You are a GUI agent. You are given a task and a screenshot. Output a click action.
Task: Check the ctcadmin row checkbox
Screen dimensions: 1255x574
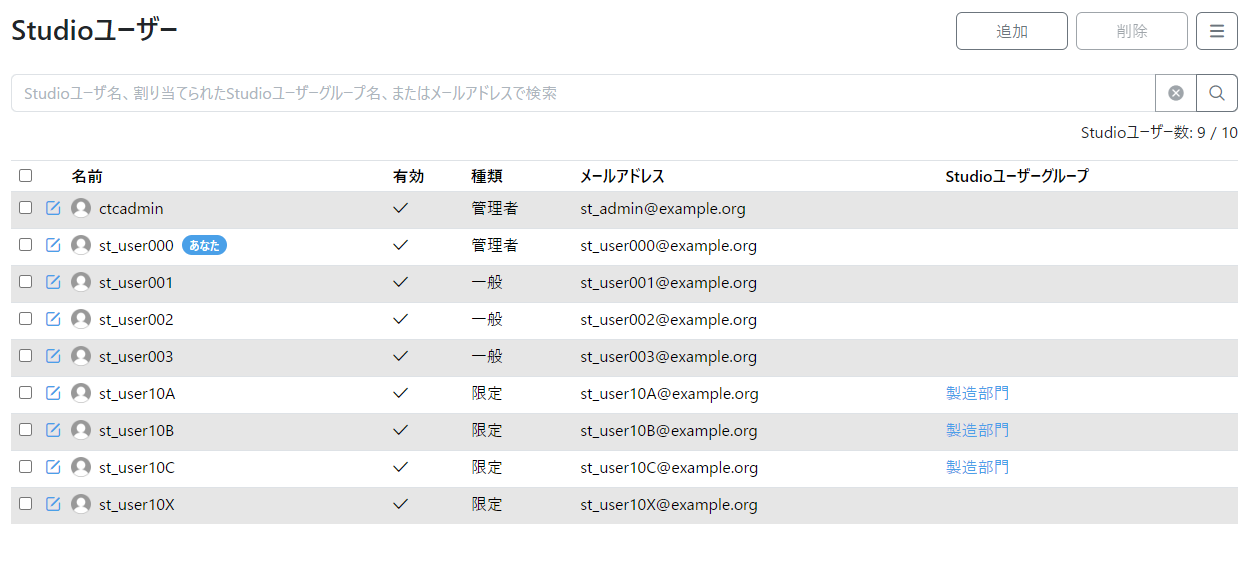coord(25,207)
